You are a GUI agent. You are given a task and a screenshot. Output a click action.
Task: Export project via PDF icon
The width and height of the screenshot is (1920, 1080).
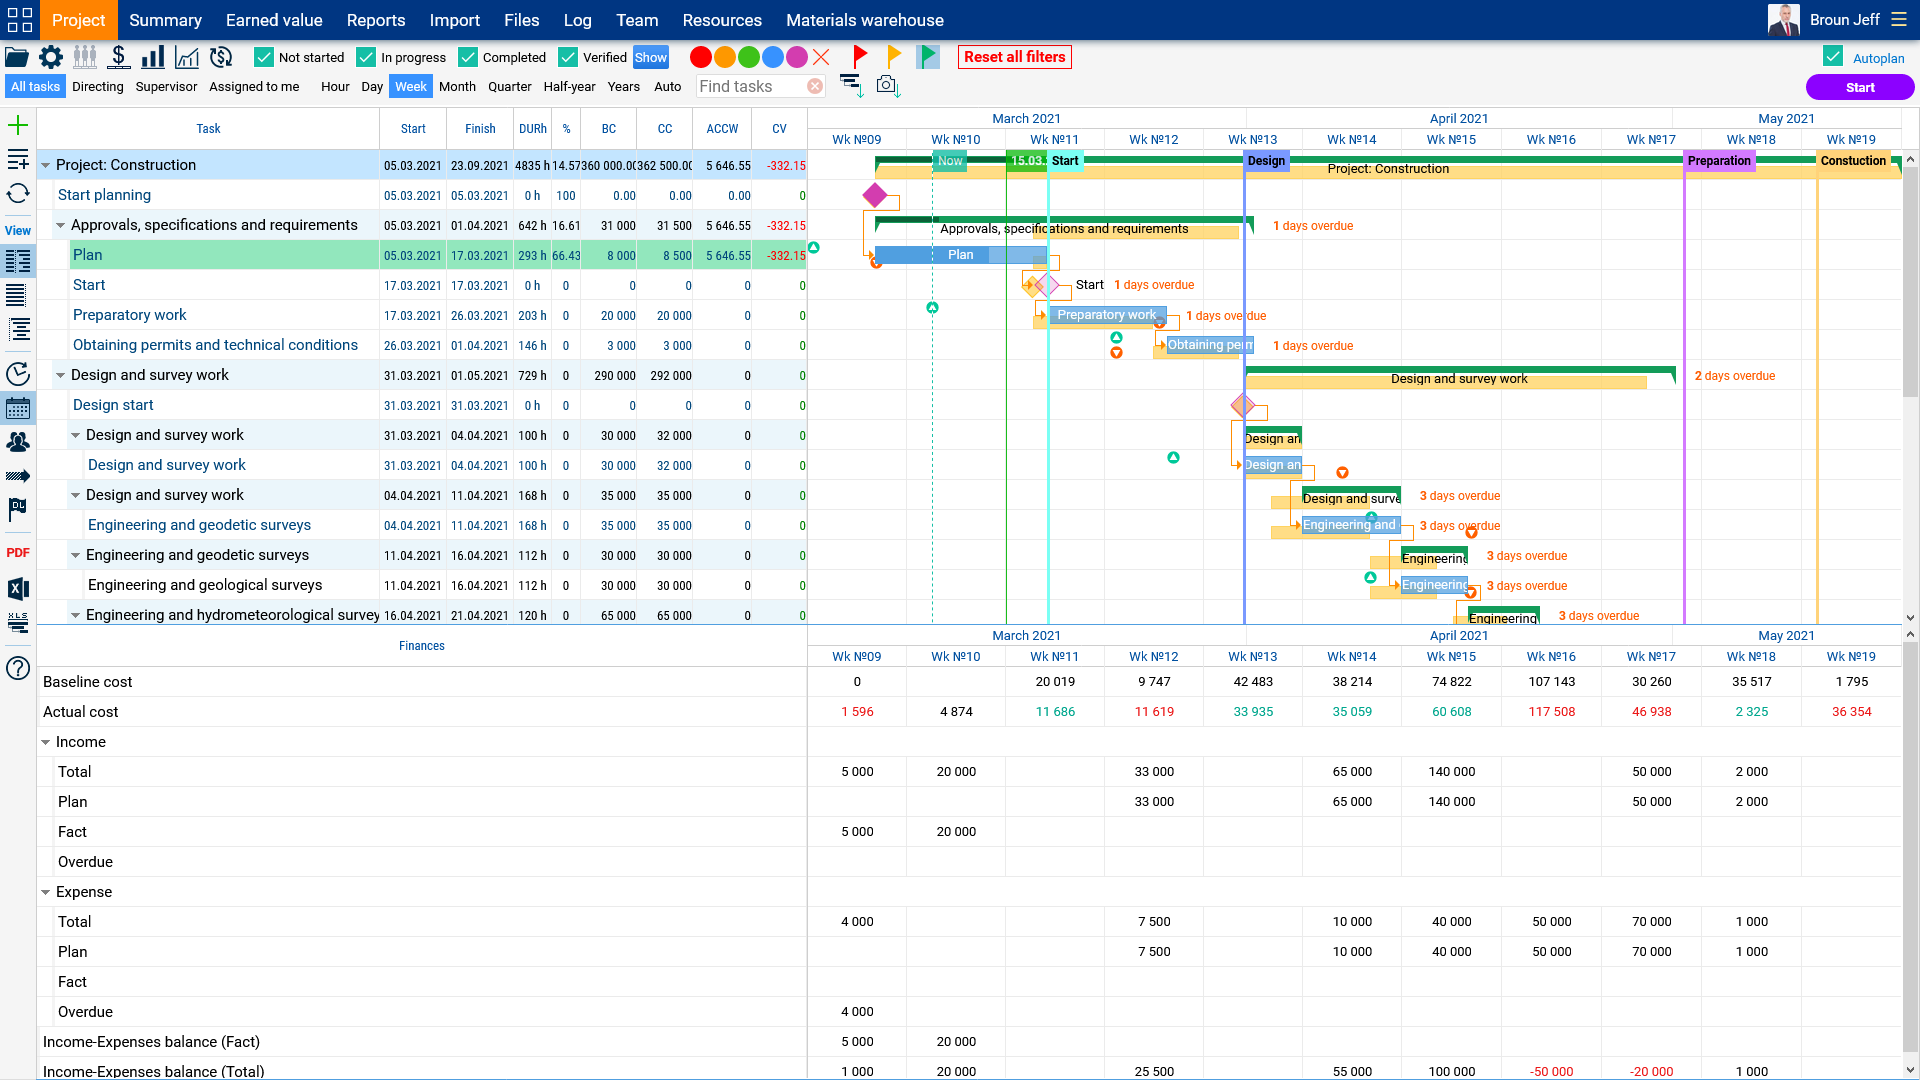point(18,553)
